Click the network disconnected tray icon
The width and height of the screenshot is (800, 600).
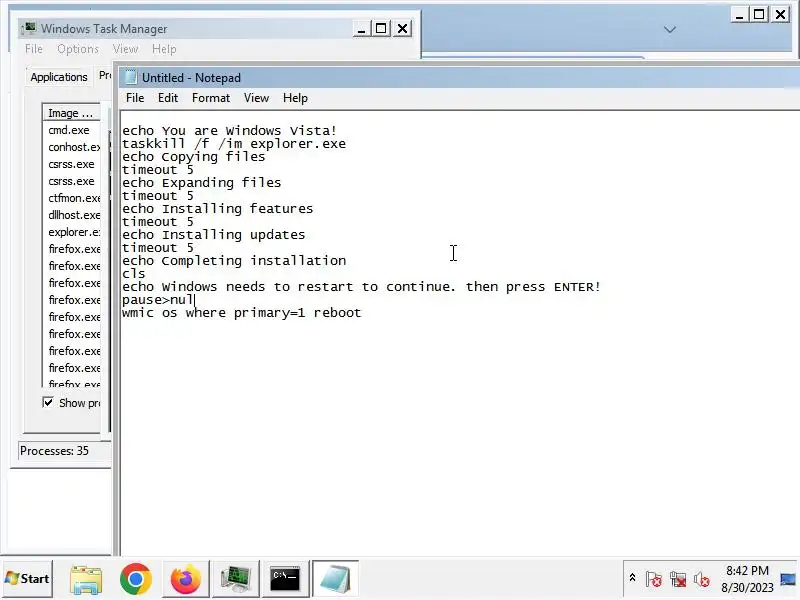[x=678, y=580]
